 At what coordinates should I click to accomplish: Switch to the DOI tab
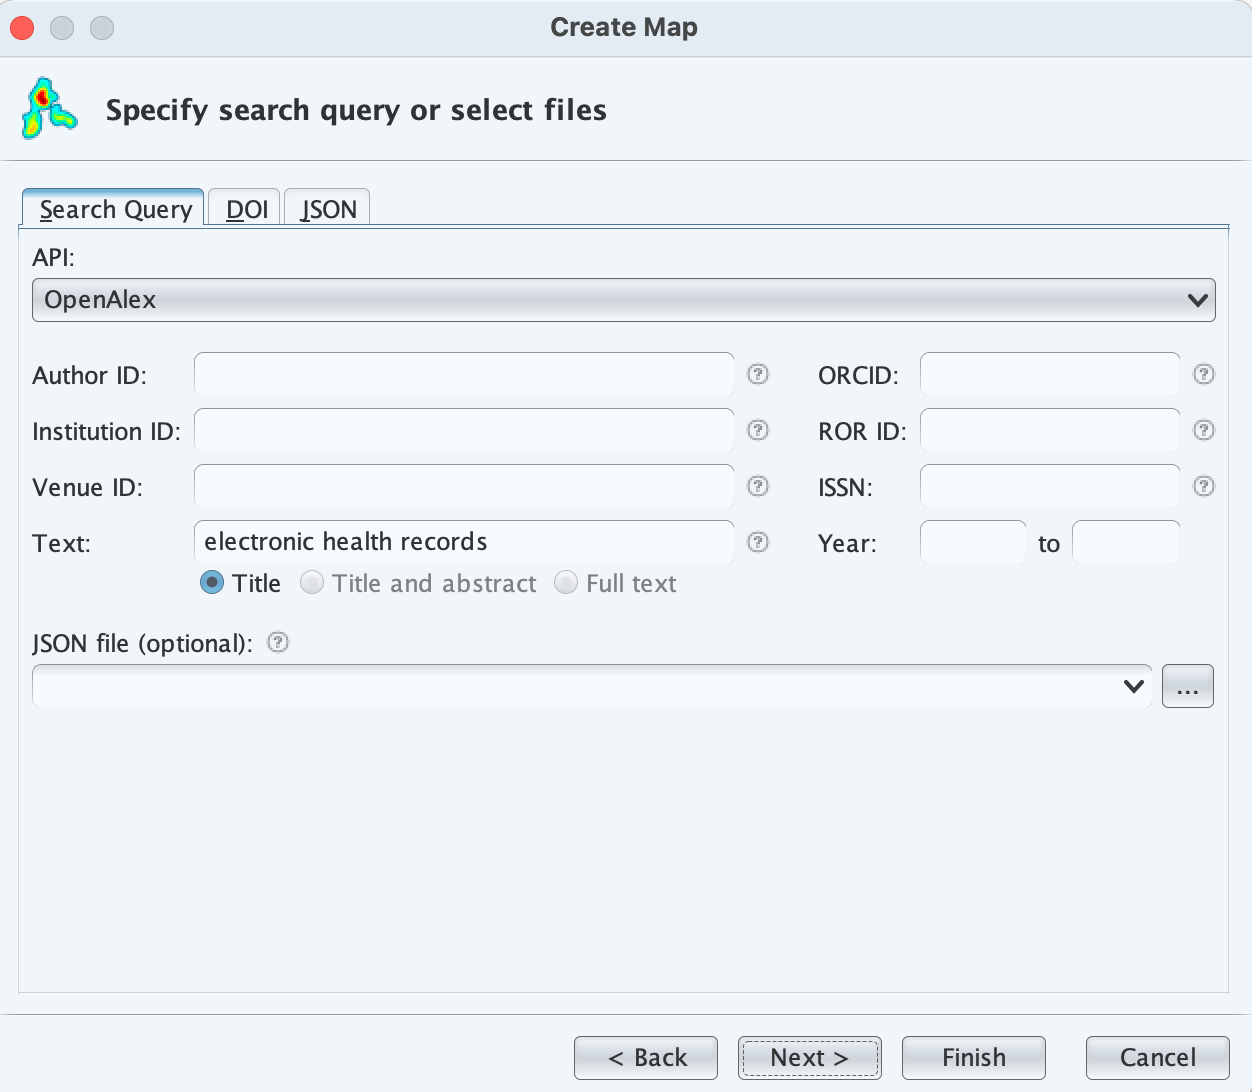tap(246, 209)
